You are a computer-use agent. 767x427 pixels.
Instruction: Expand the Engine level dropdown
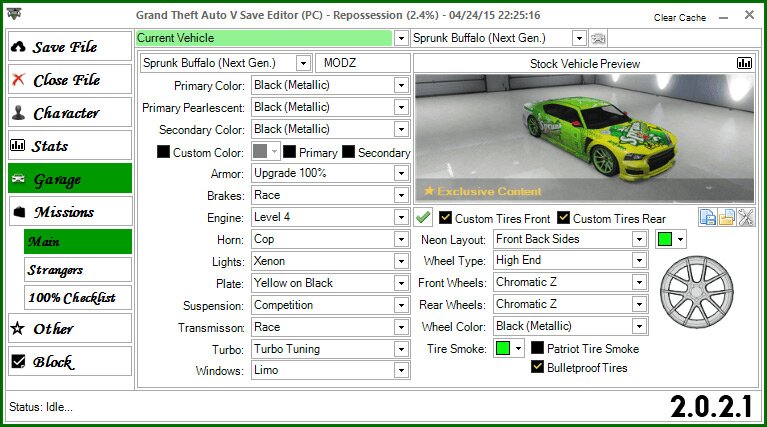point(401,217)
